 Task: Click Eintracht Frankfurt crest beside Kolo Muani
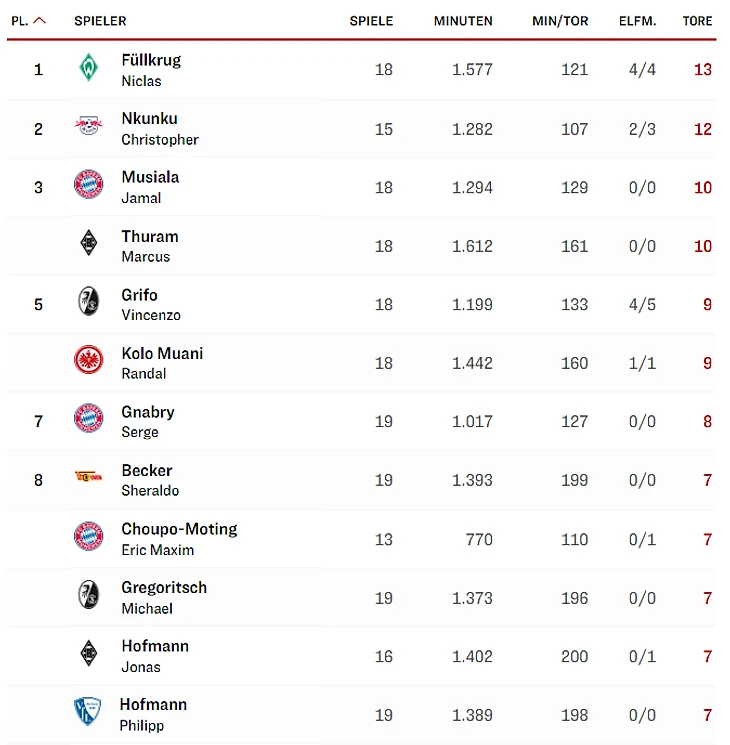(89, 361)
